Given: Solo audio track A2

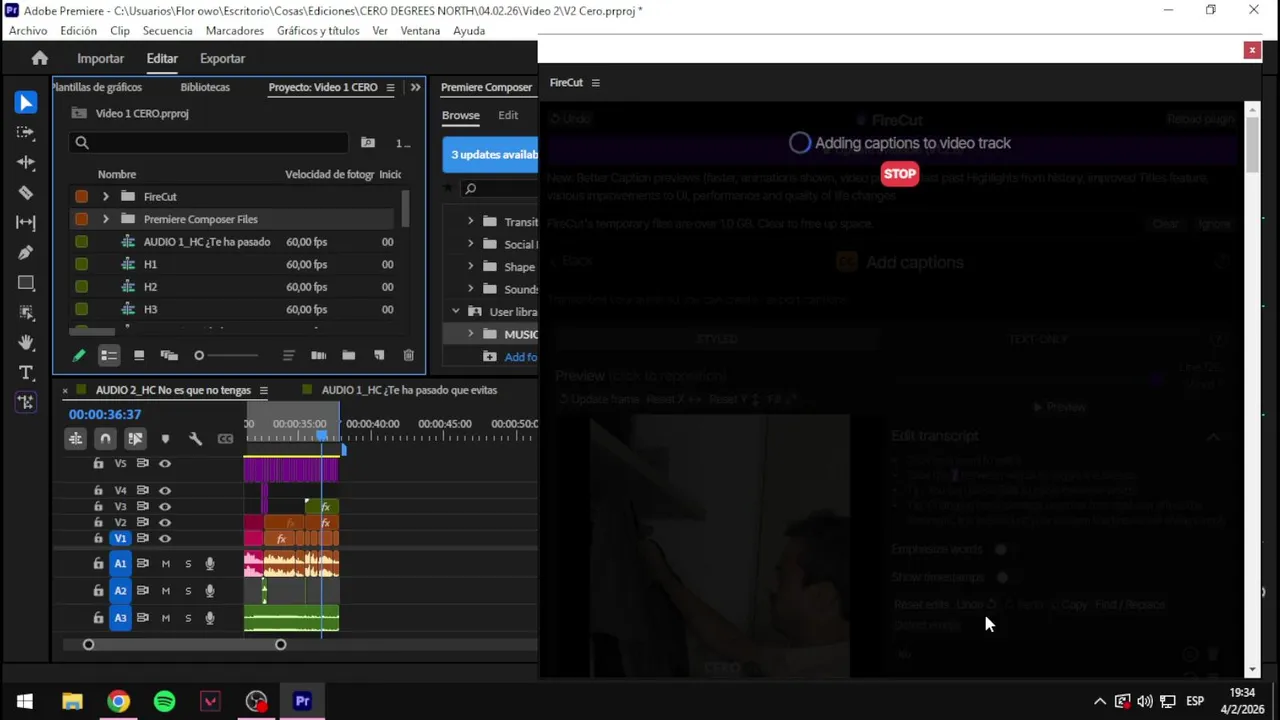Looking at the screenshot, I should pyautogui.click(x=188, y=591).
